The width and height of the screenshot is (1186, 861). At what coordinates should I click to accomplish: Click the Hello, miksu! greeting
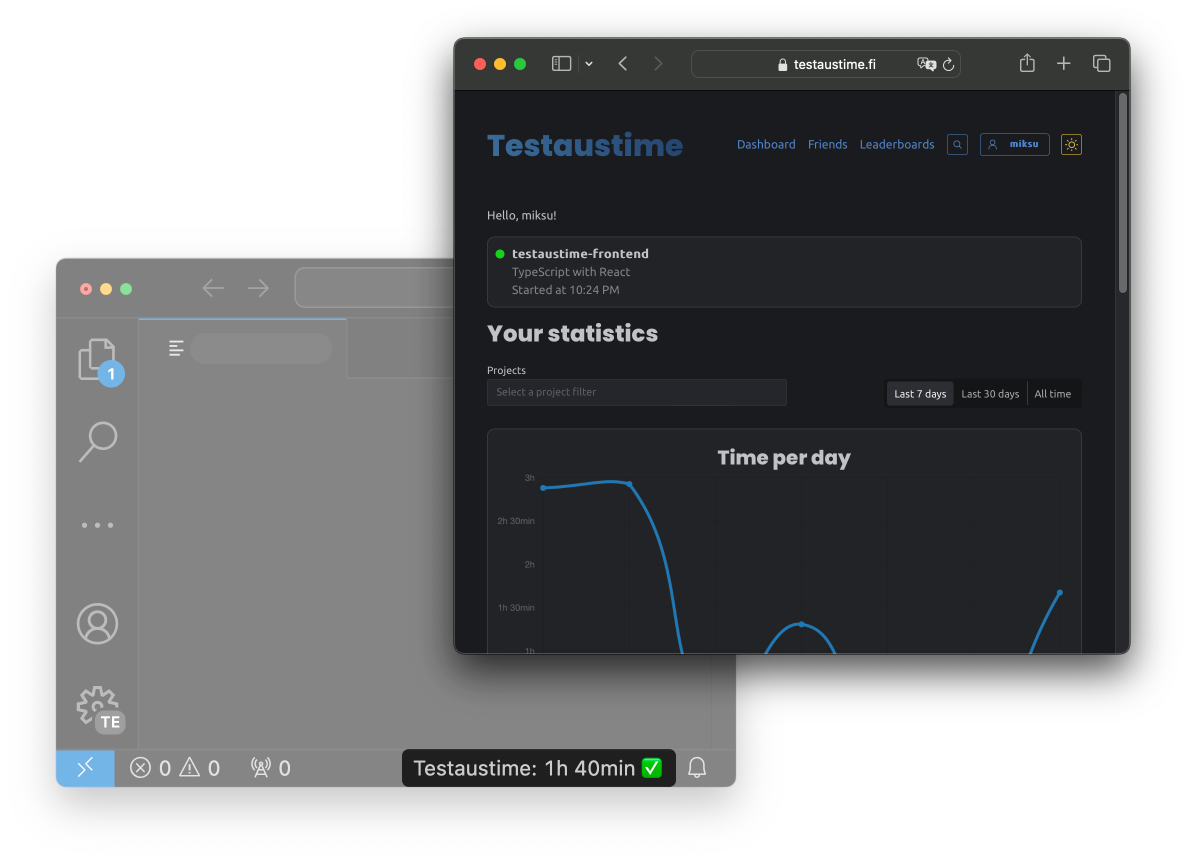522,216
